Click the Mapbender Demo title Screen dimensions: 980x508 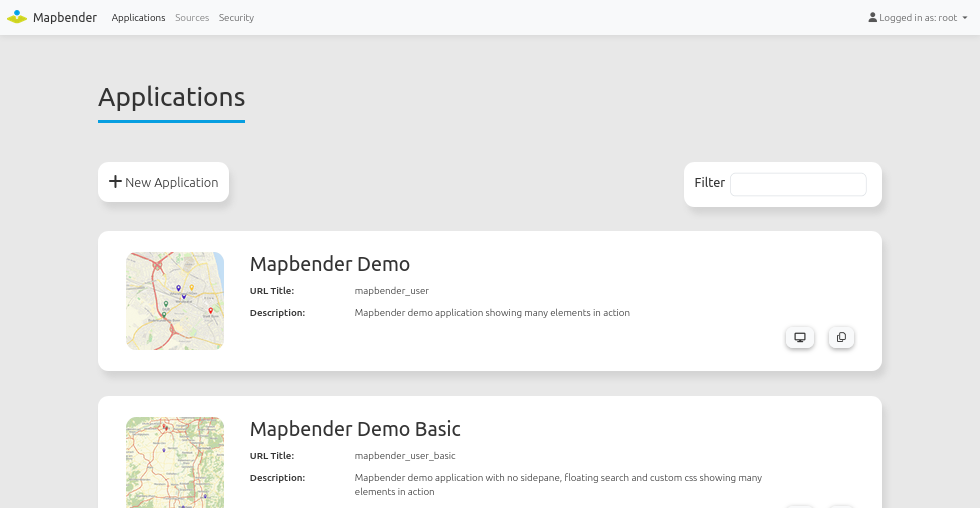point(329,264)
